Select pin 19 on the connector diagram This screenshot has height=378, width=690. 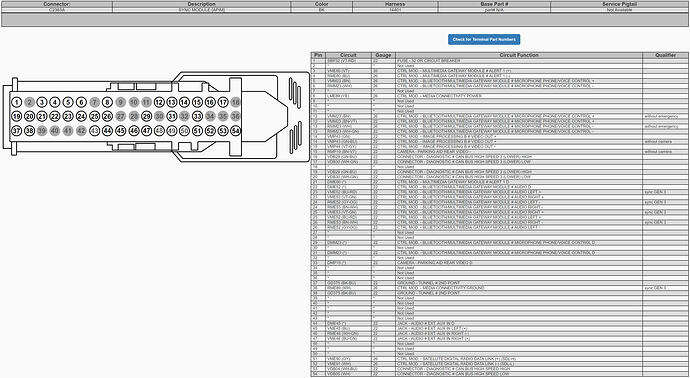tap(16, 117)
